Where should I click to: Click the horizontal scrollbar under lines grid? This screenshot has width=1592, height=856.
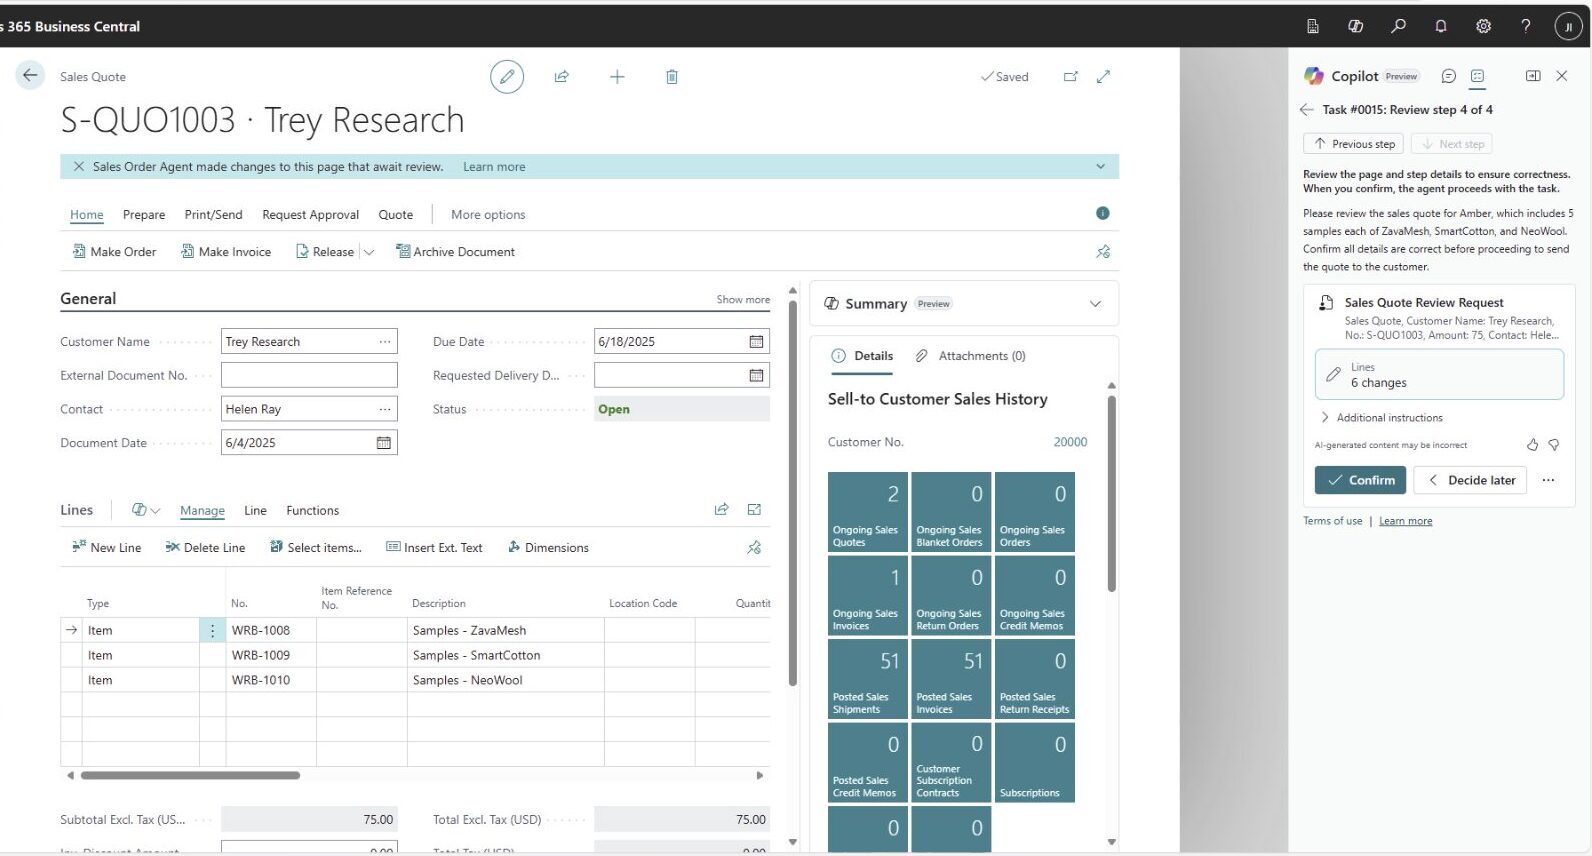190,775
